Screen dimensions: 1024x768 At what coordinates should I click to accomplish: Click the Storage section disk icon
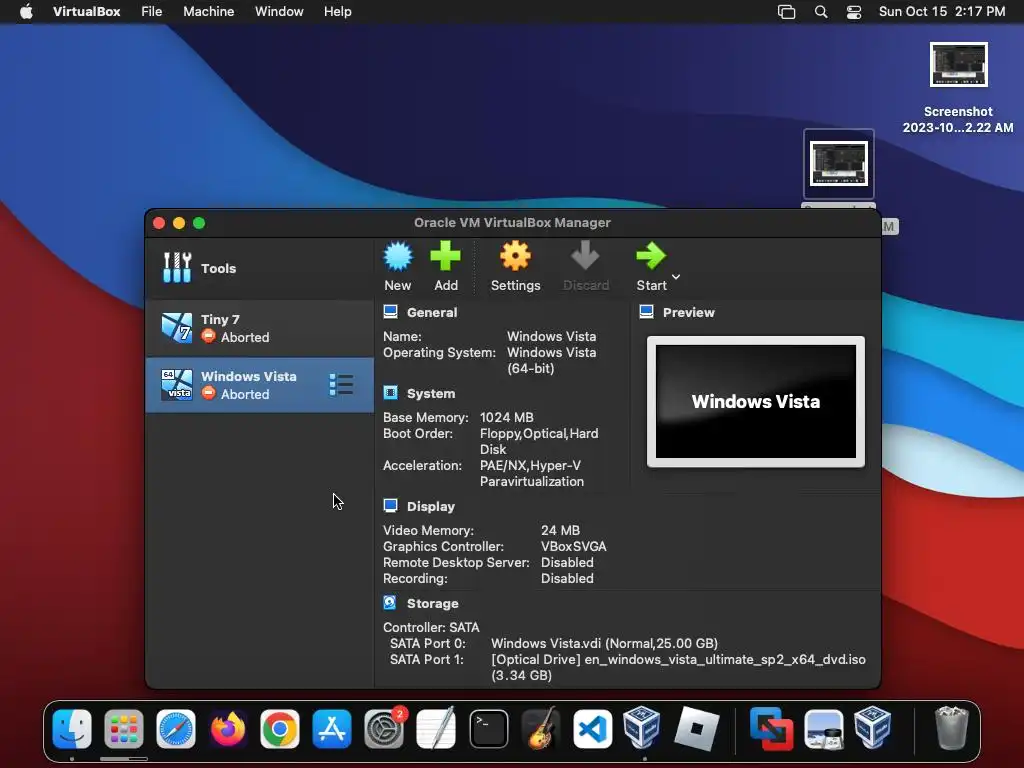(x=390, y=603)
